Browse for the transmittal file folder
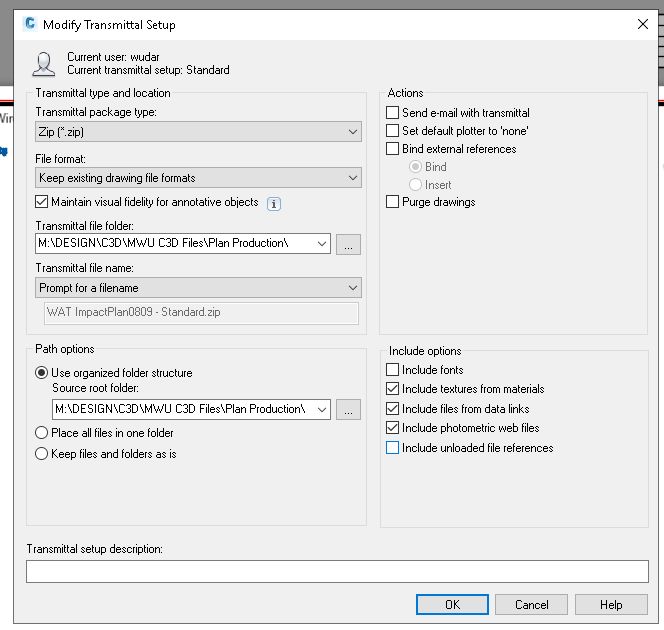Screen dimensions: 664x630 click(348, 244)
